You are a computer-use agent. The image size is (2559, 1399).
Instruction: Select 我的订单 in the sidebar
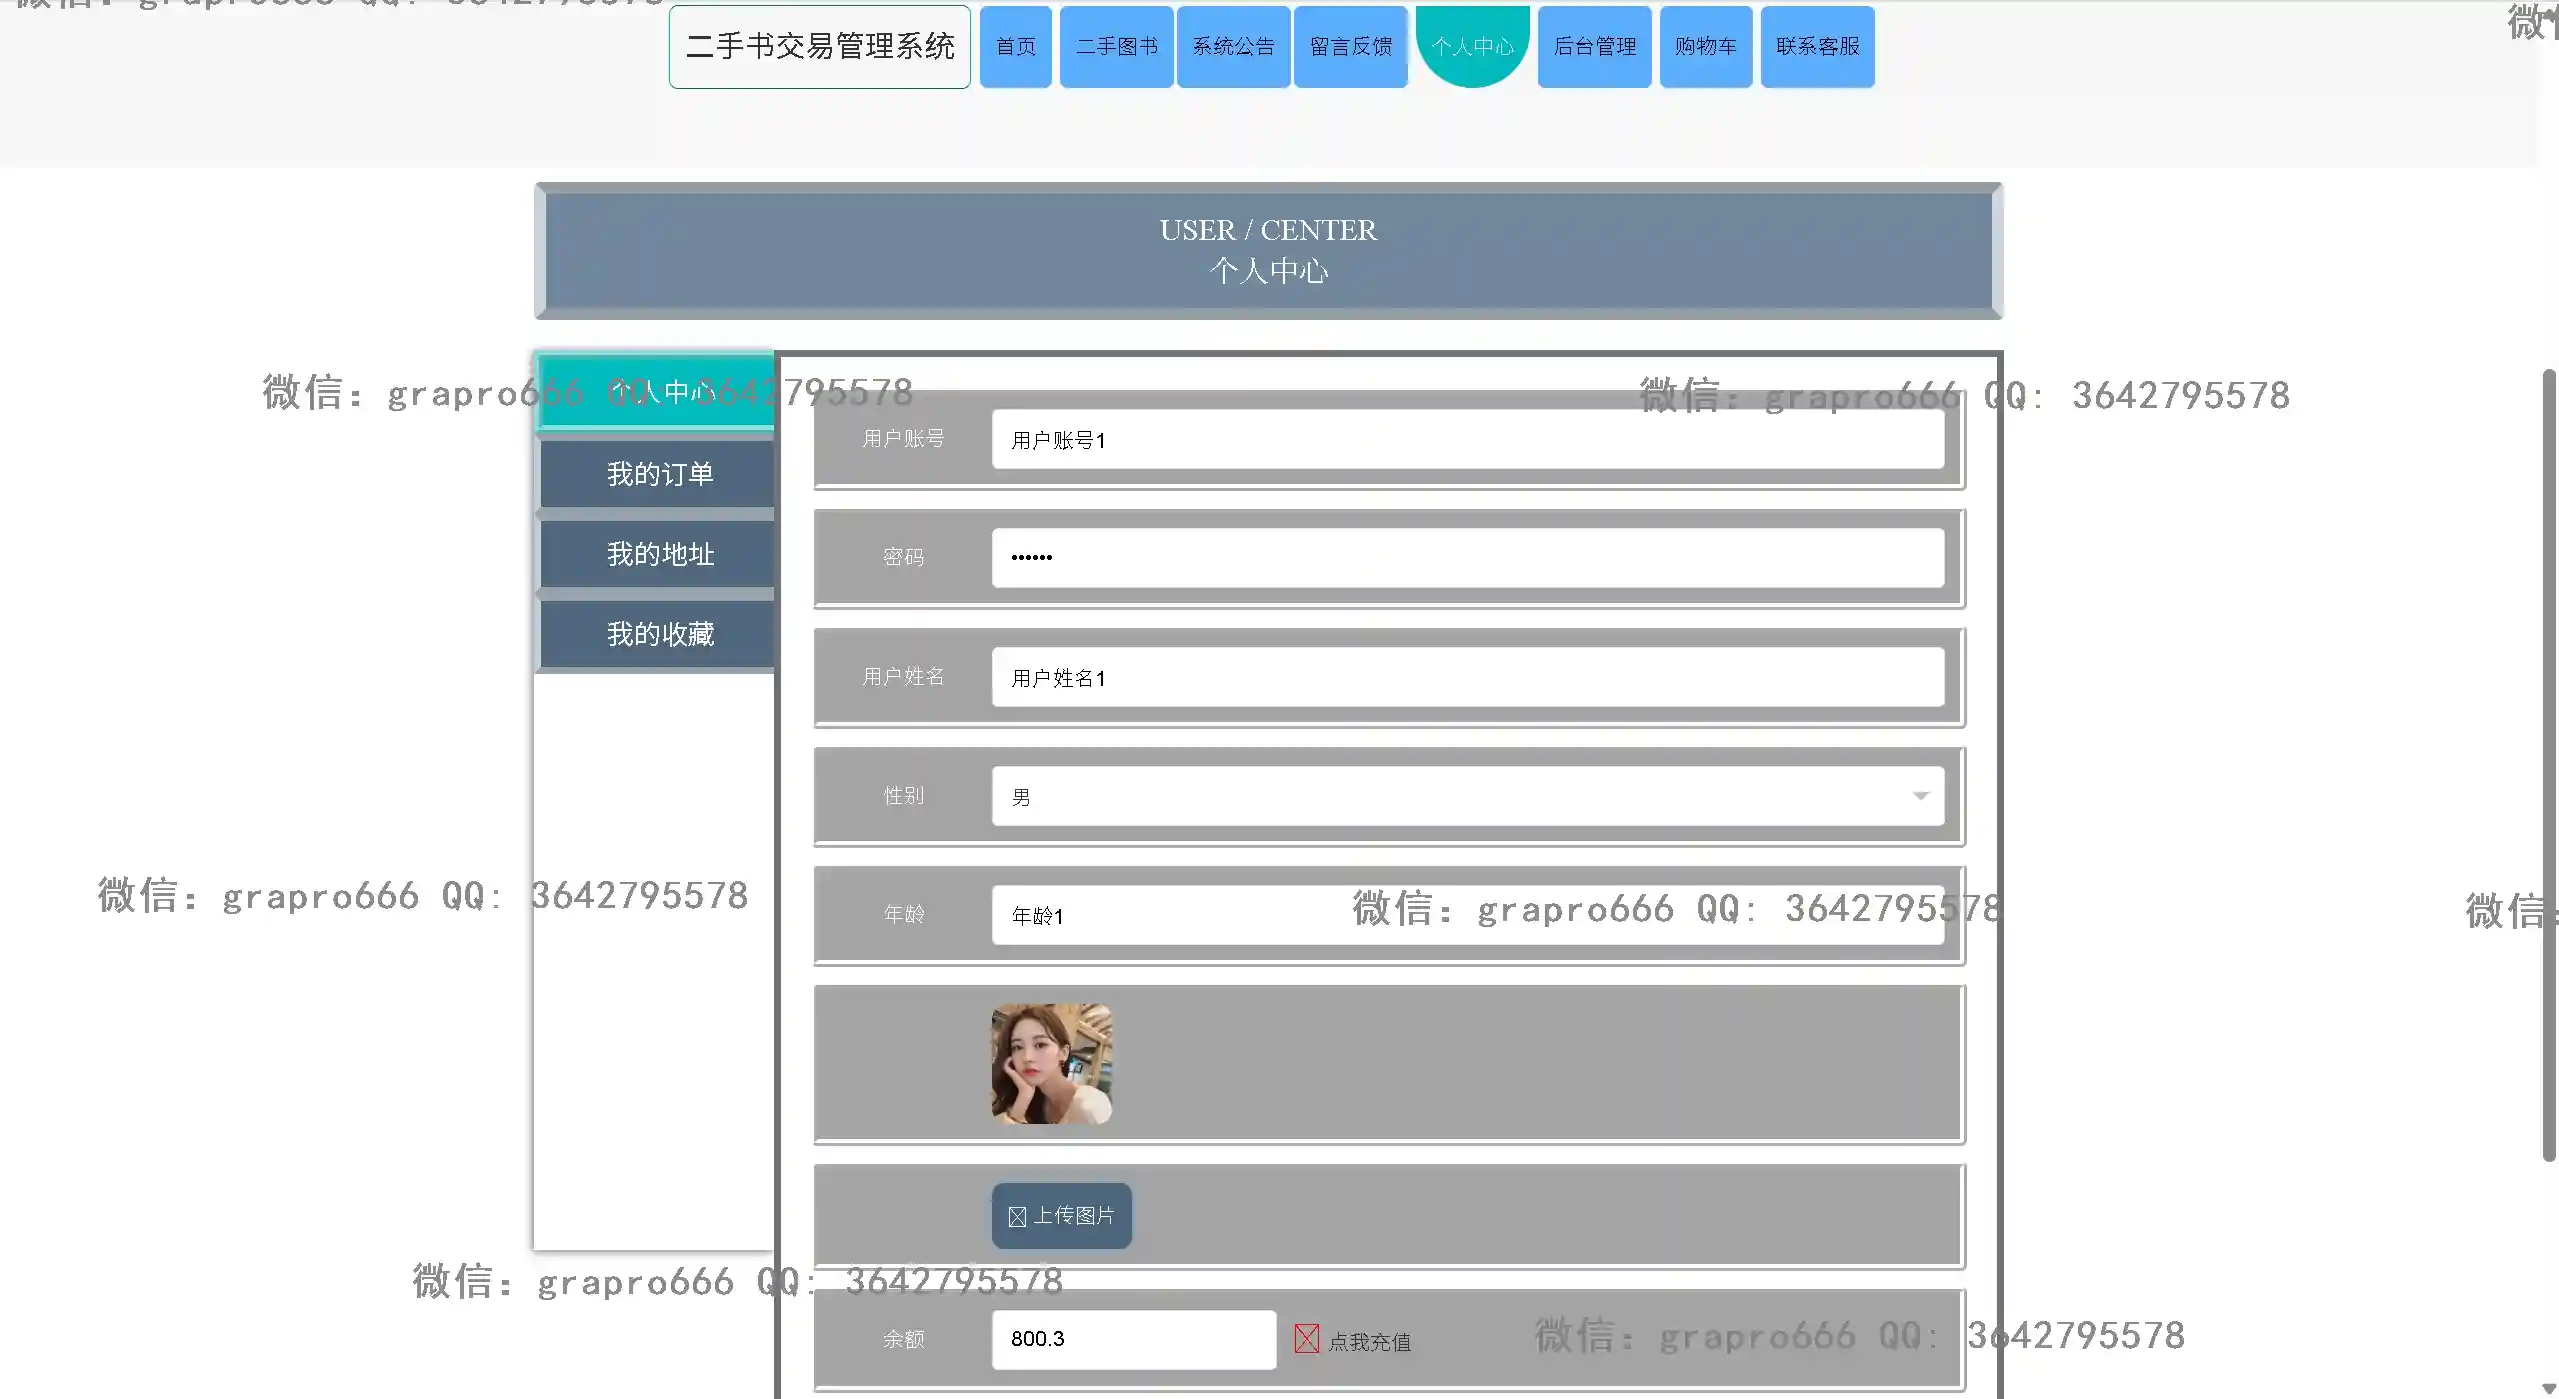659,474
